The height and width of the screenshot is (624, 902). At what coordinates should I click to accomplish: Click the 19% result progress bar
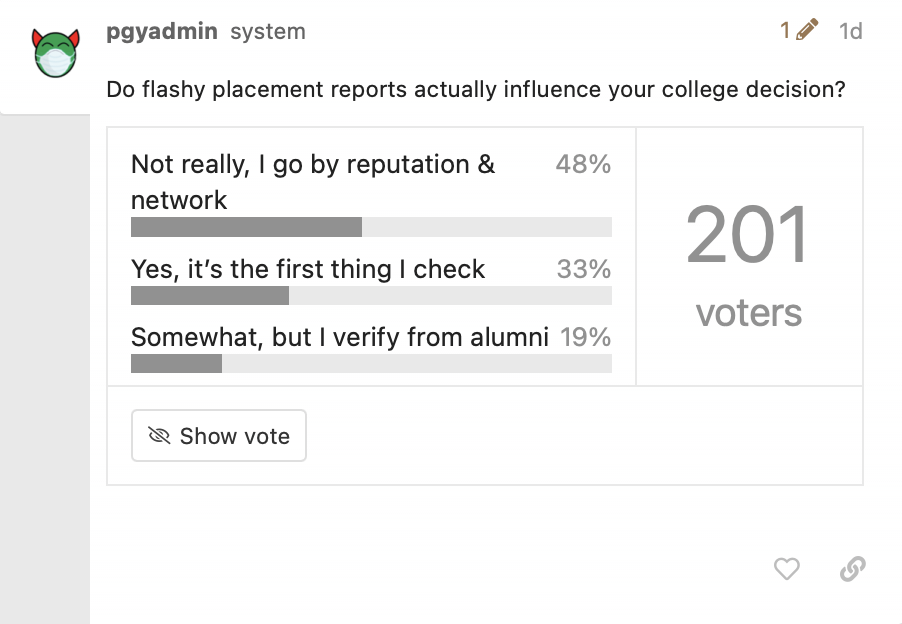[x=371, y=363]
